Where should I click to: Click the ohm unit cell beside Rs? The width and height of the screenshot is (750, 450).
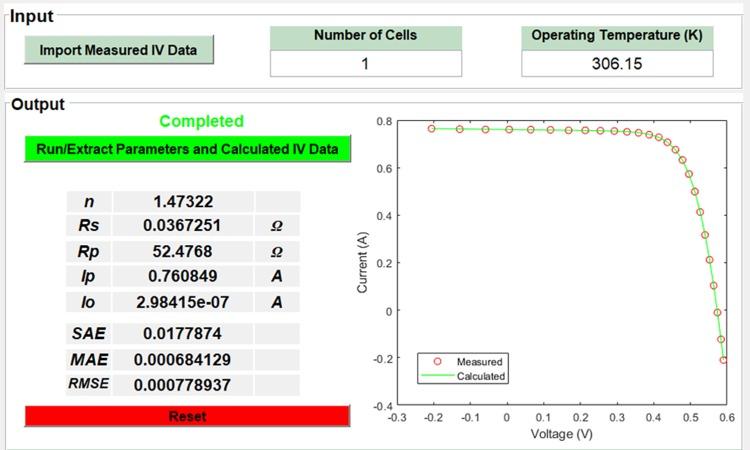[277, 226]
